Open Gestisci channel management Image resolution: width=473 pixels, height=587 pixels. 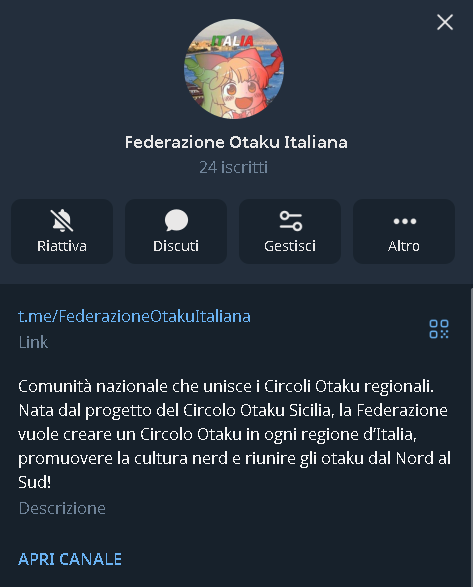[290, 231]
